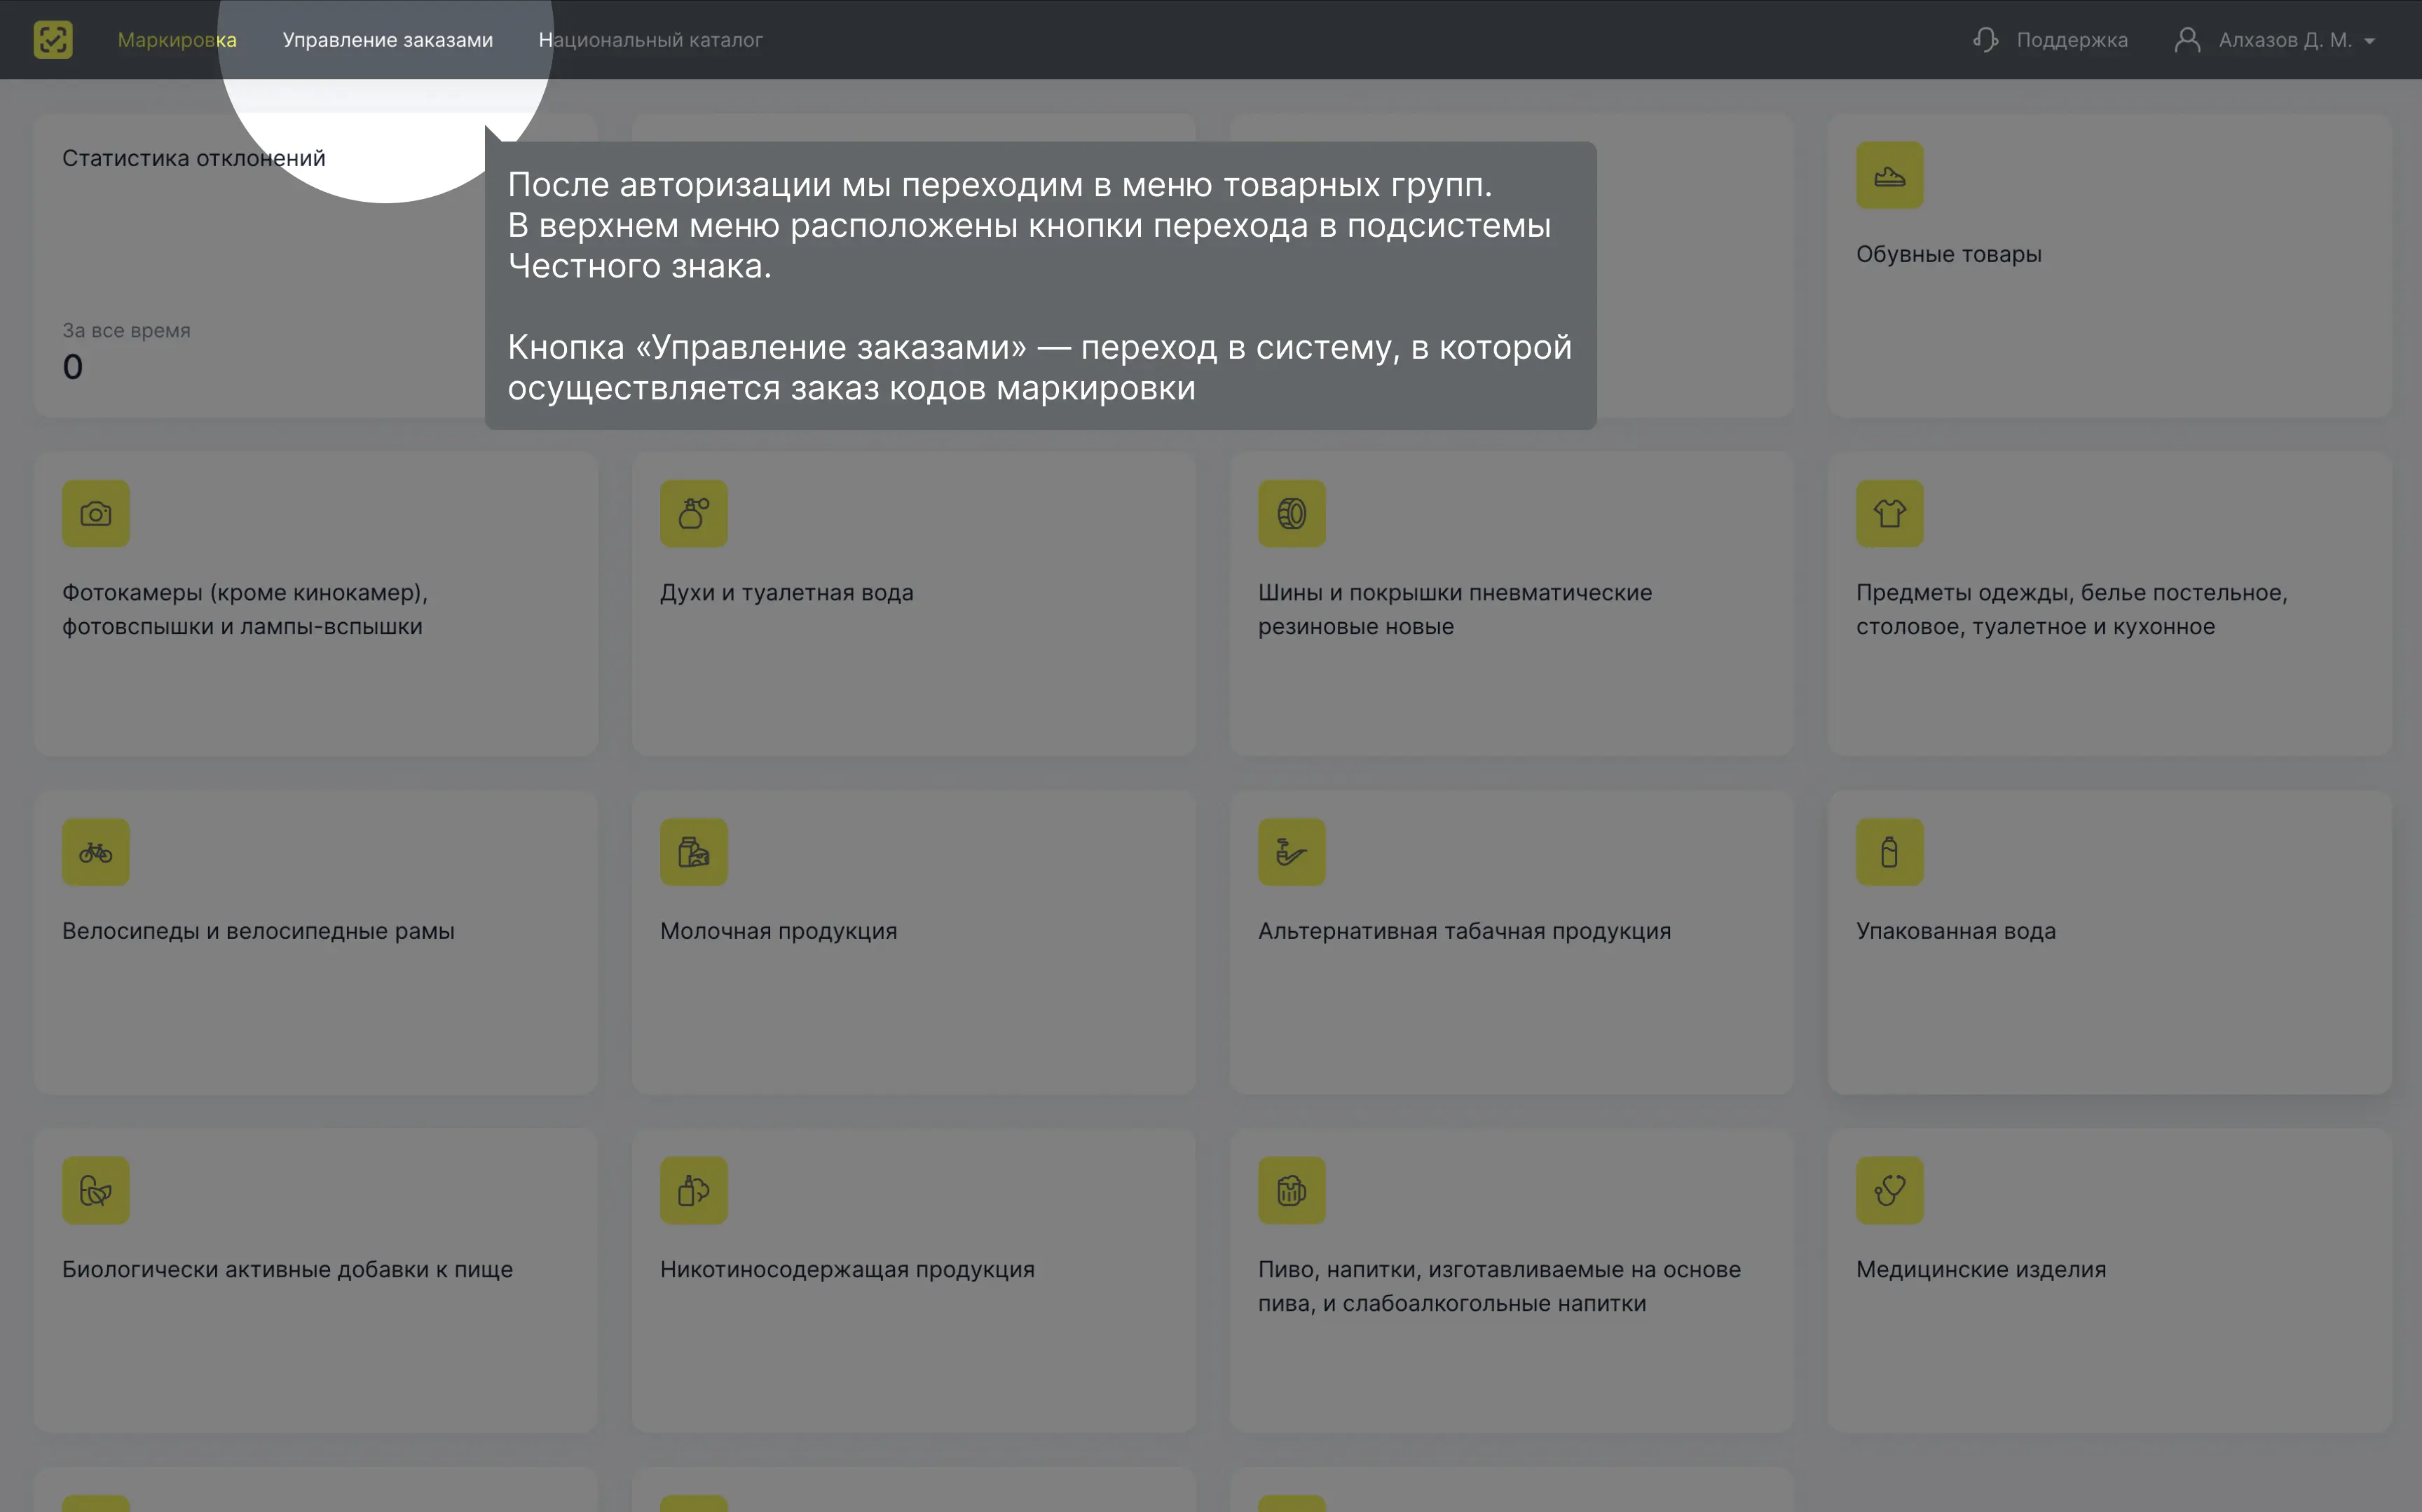Viewport: 2422px width, 1512px height.
Task: Click the deviation count value 0
Action: point(73,367)
